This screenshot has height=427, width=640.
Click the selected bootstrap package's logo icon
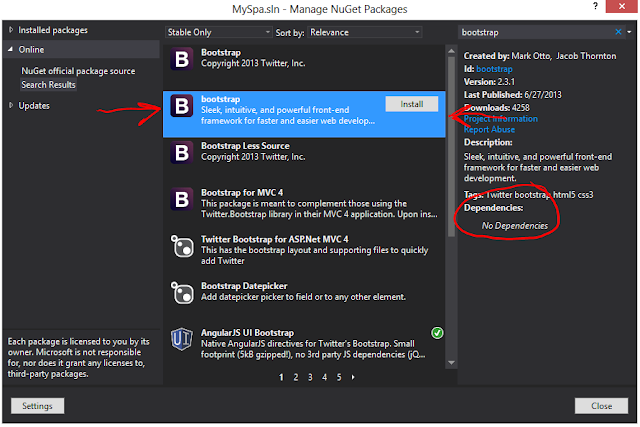point(182,106)
